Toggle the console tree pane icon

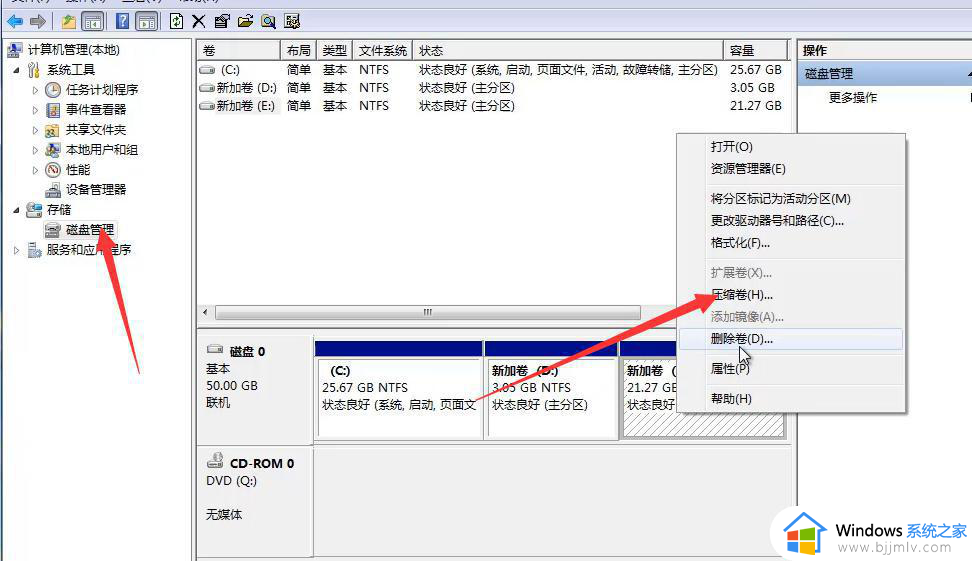[x=93, y=22]
